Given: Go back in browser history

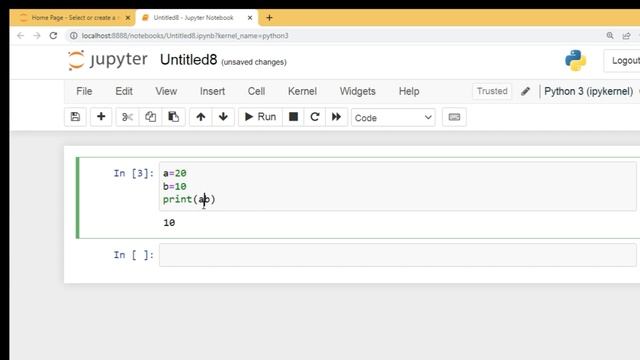Looking at the screenshot, I should [20, 36].
